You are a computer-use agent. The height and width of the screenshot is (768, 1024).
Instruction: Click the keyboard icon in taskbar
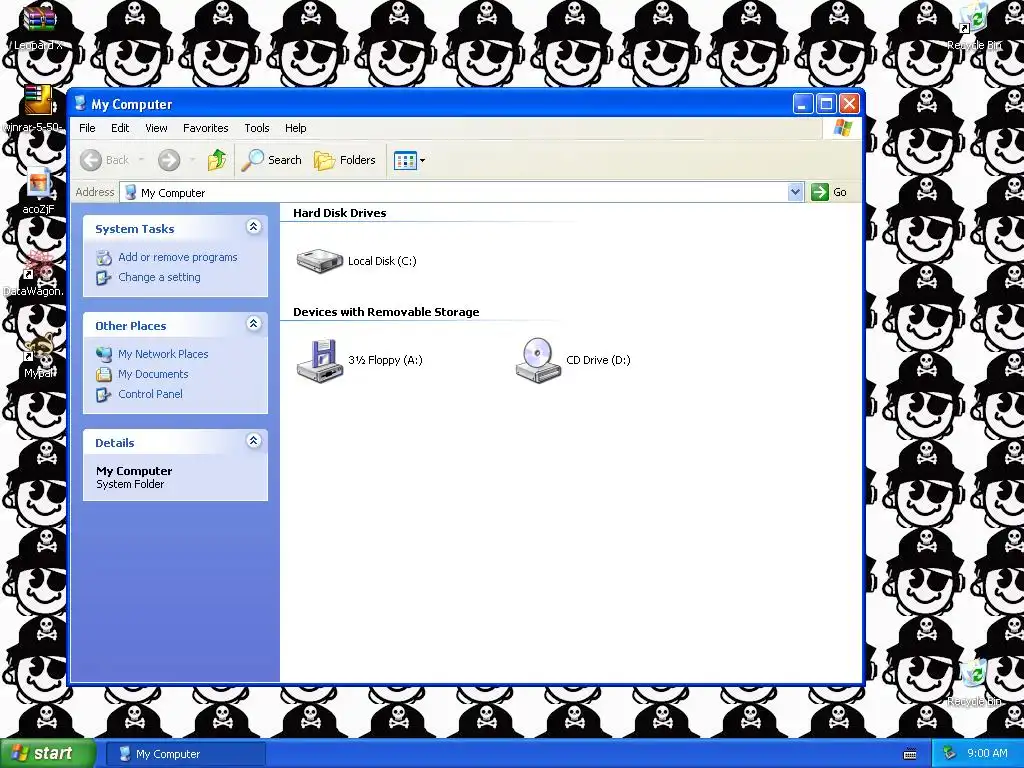910,754
